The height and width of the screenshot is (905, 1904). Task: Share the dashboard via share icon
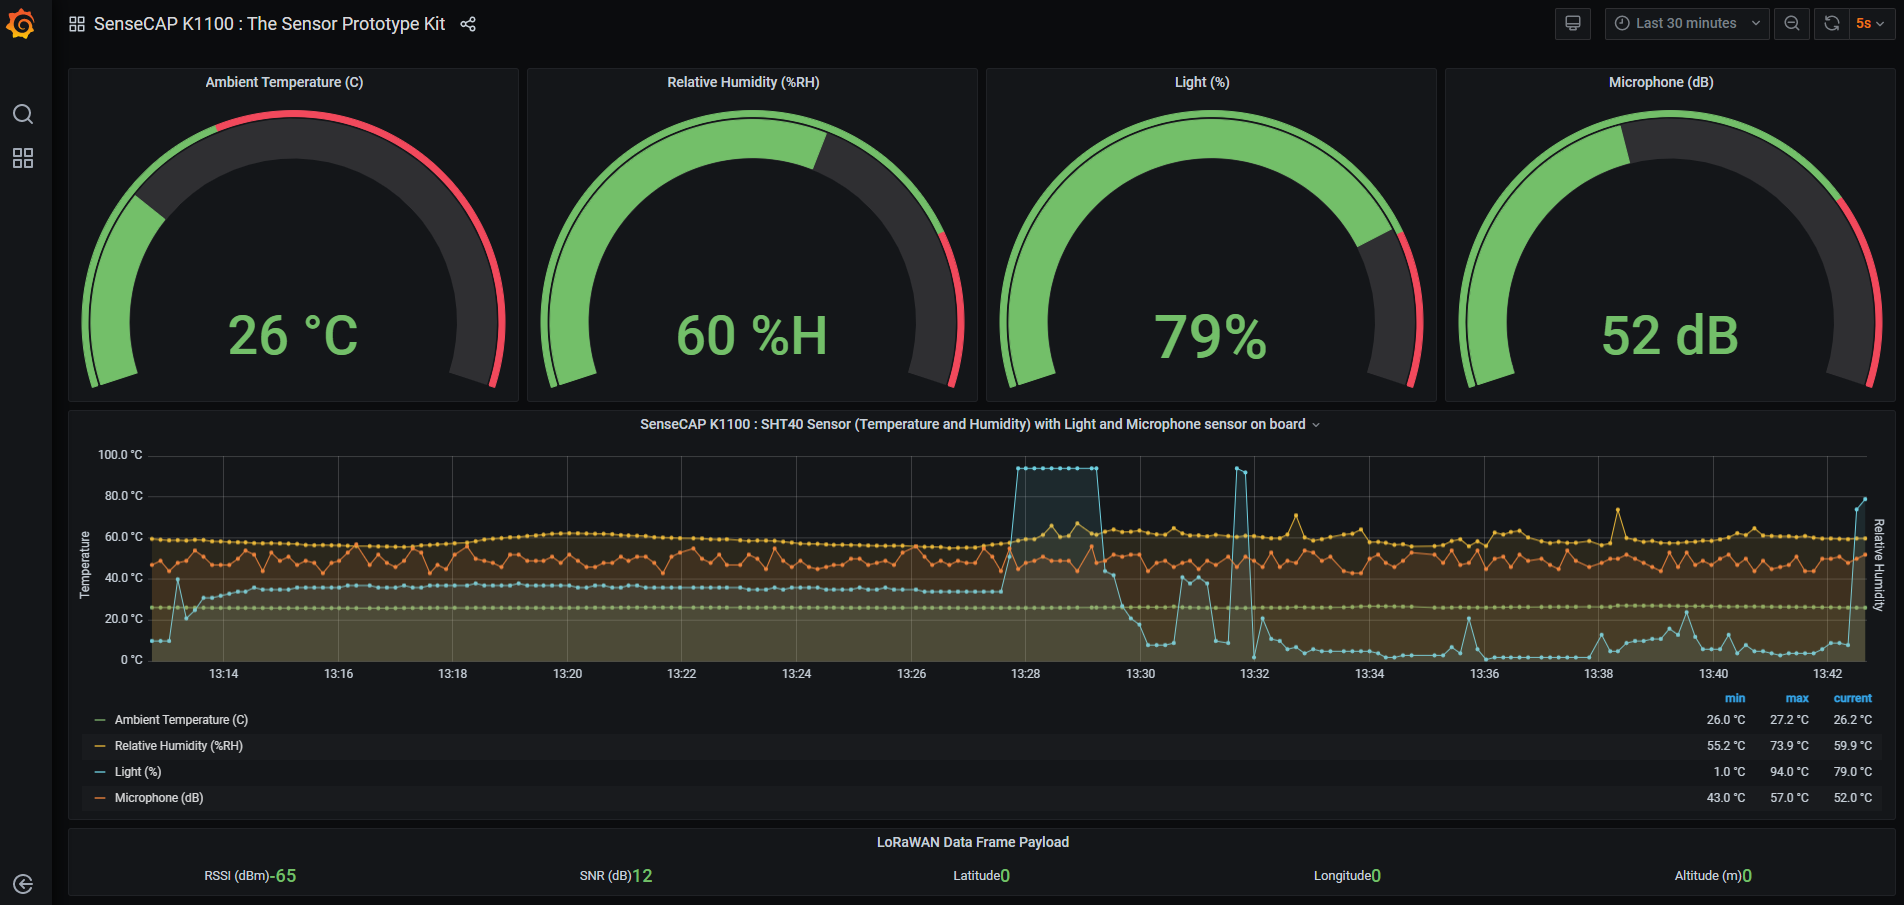tap(468, 24)
